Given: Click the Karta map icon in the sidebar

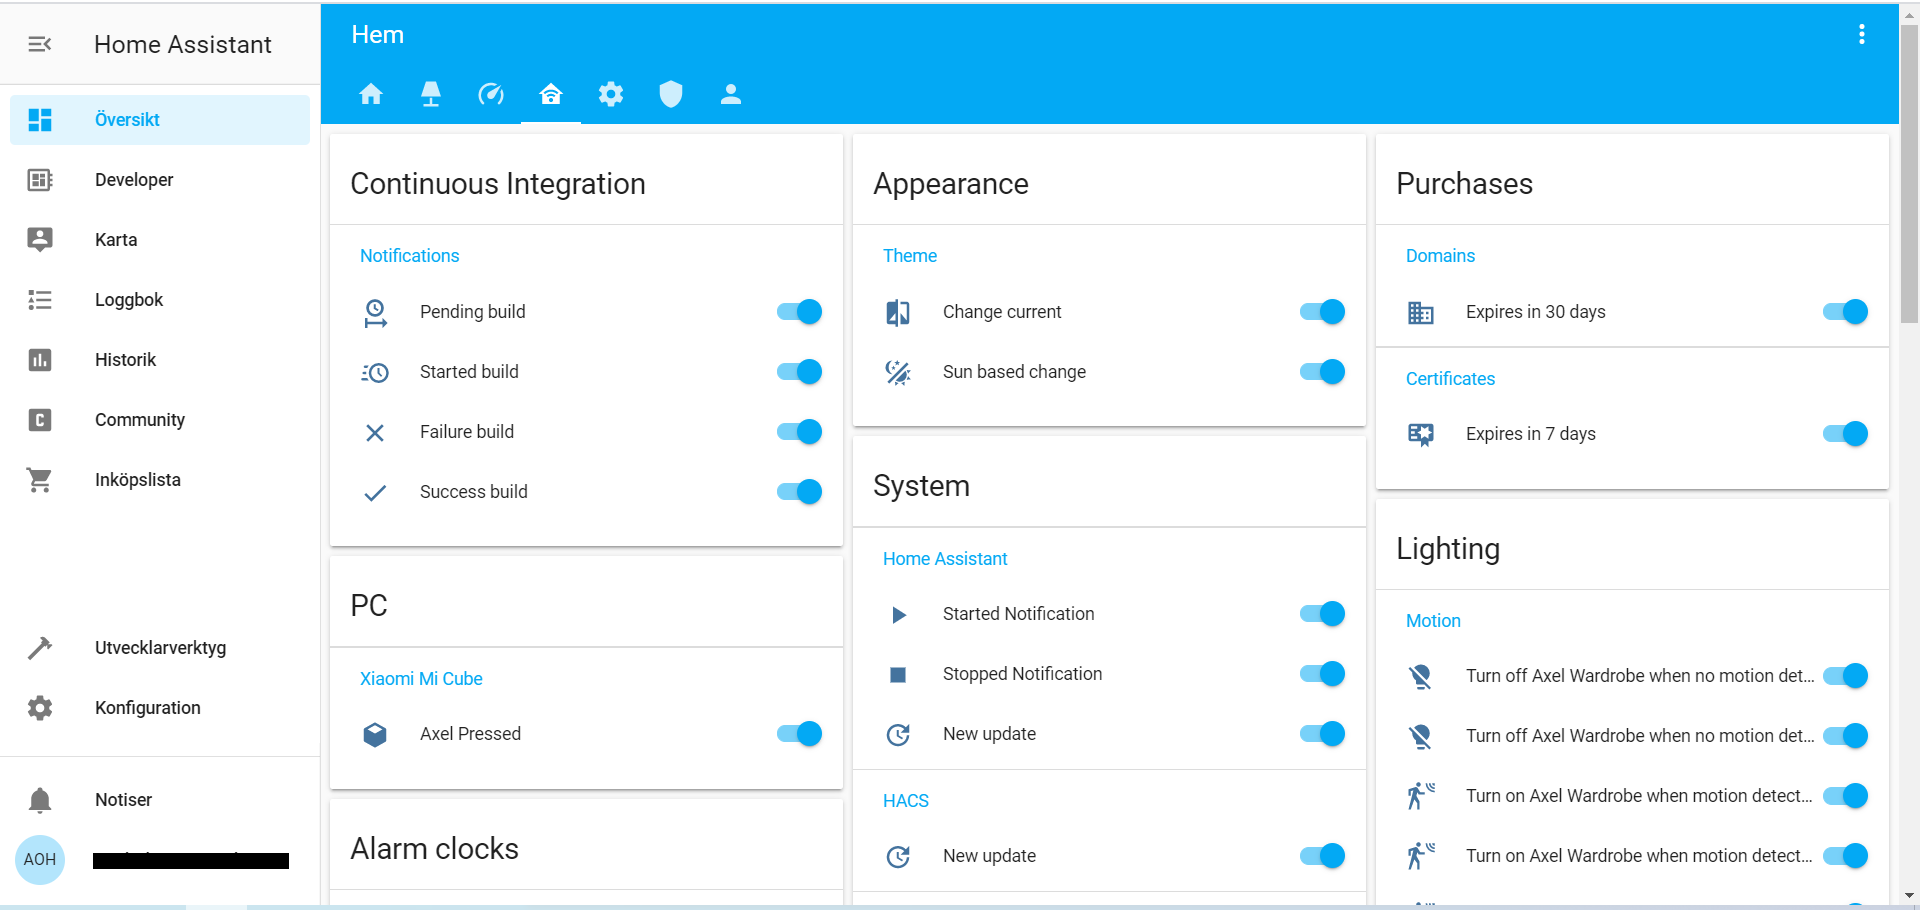Looking at the screenshot, I should (40, 239).
